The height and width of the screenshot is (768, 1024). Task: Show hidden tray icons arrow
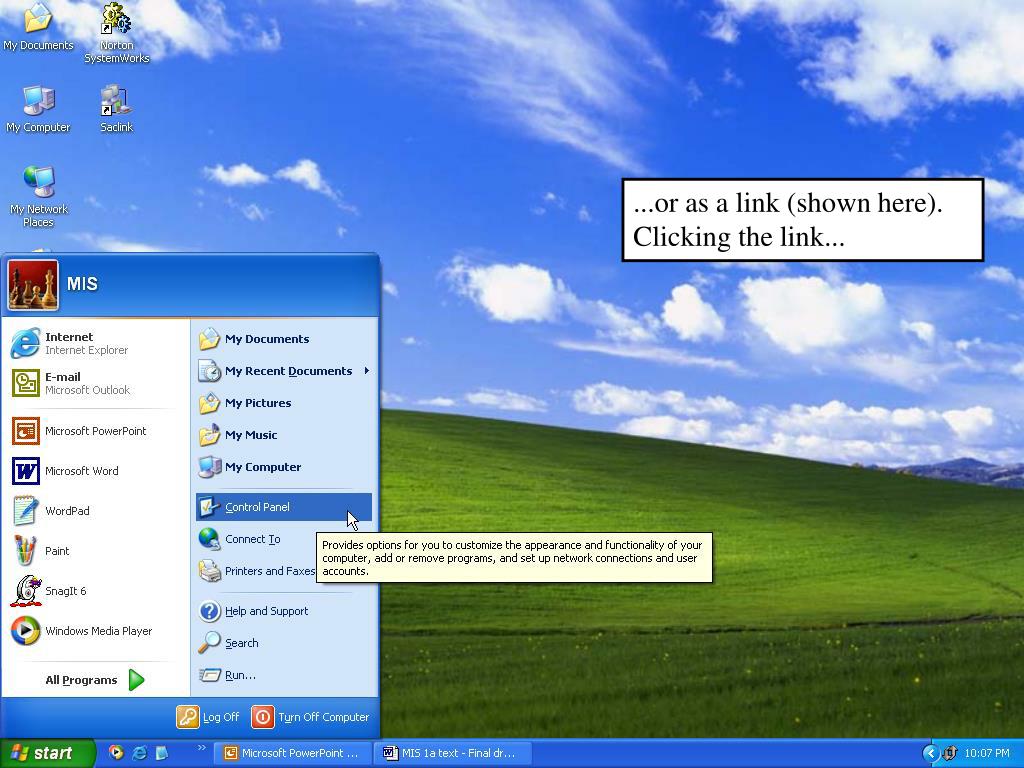930,753
